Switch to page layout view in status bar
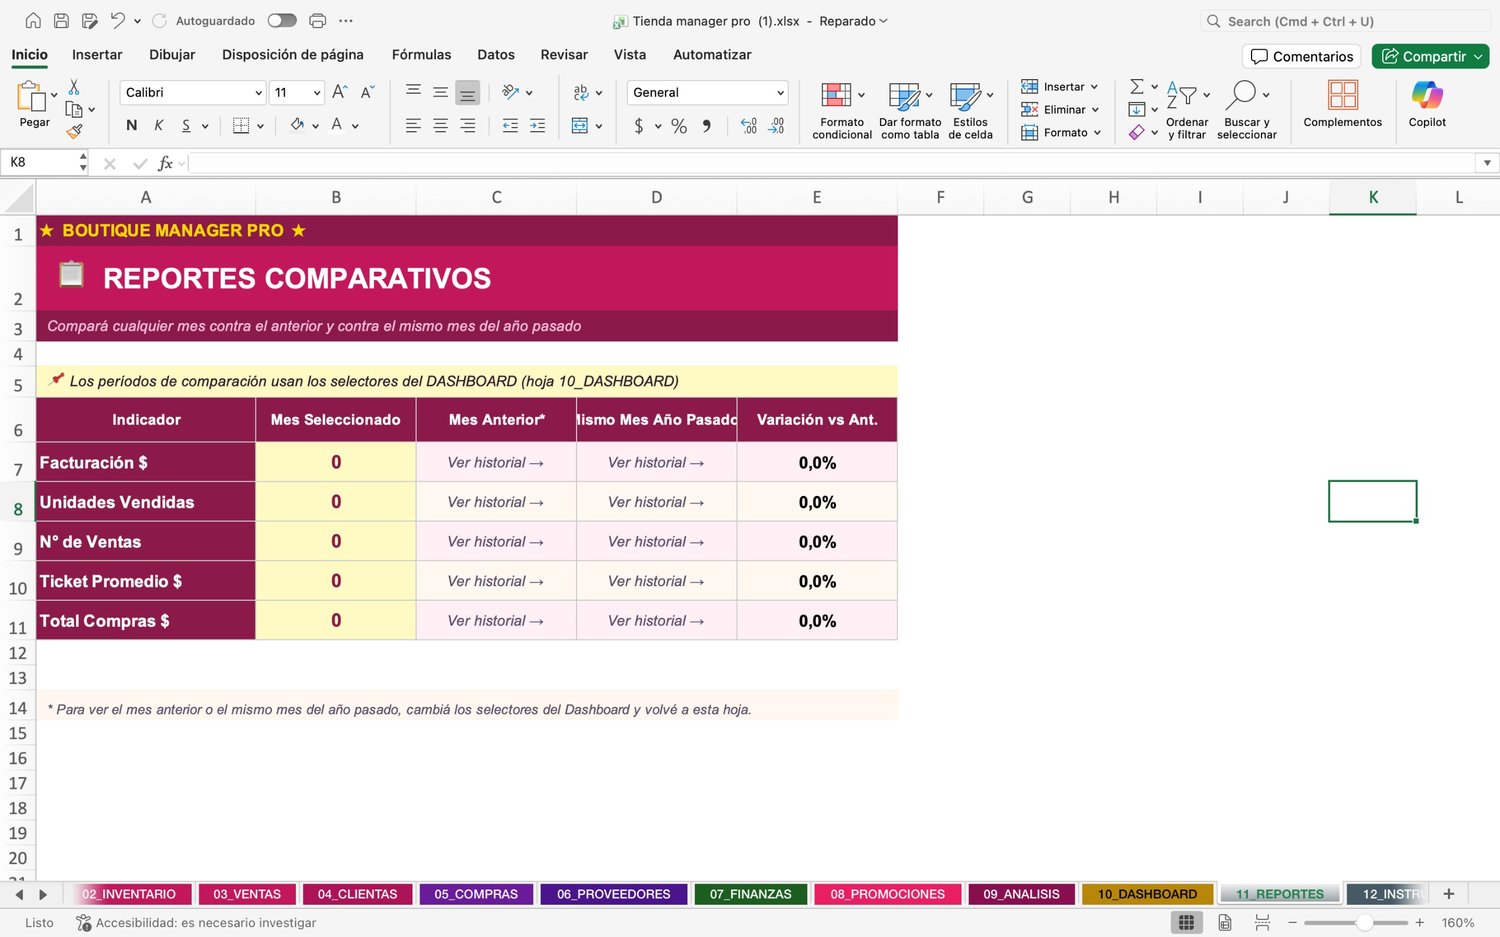Viewport: 1500px width, 937px height. 1225,923
